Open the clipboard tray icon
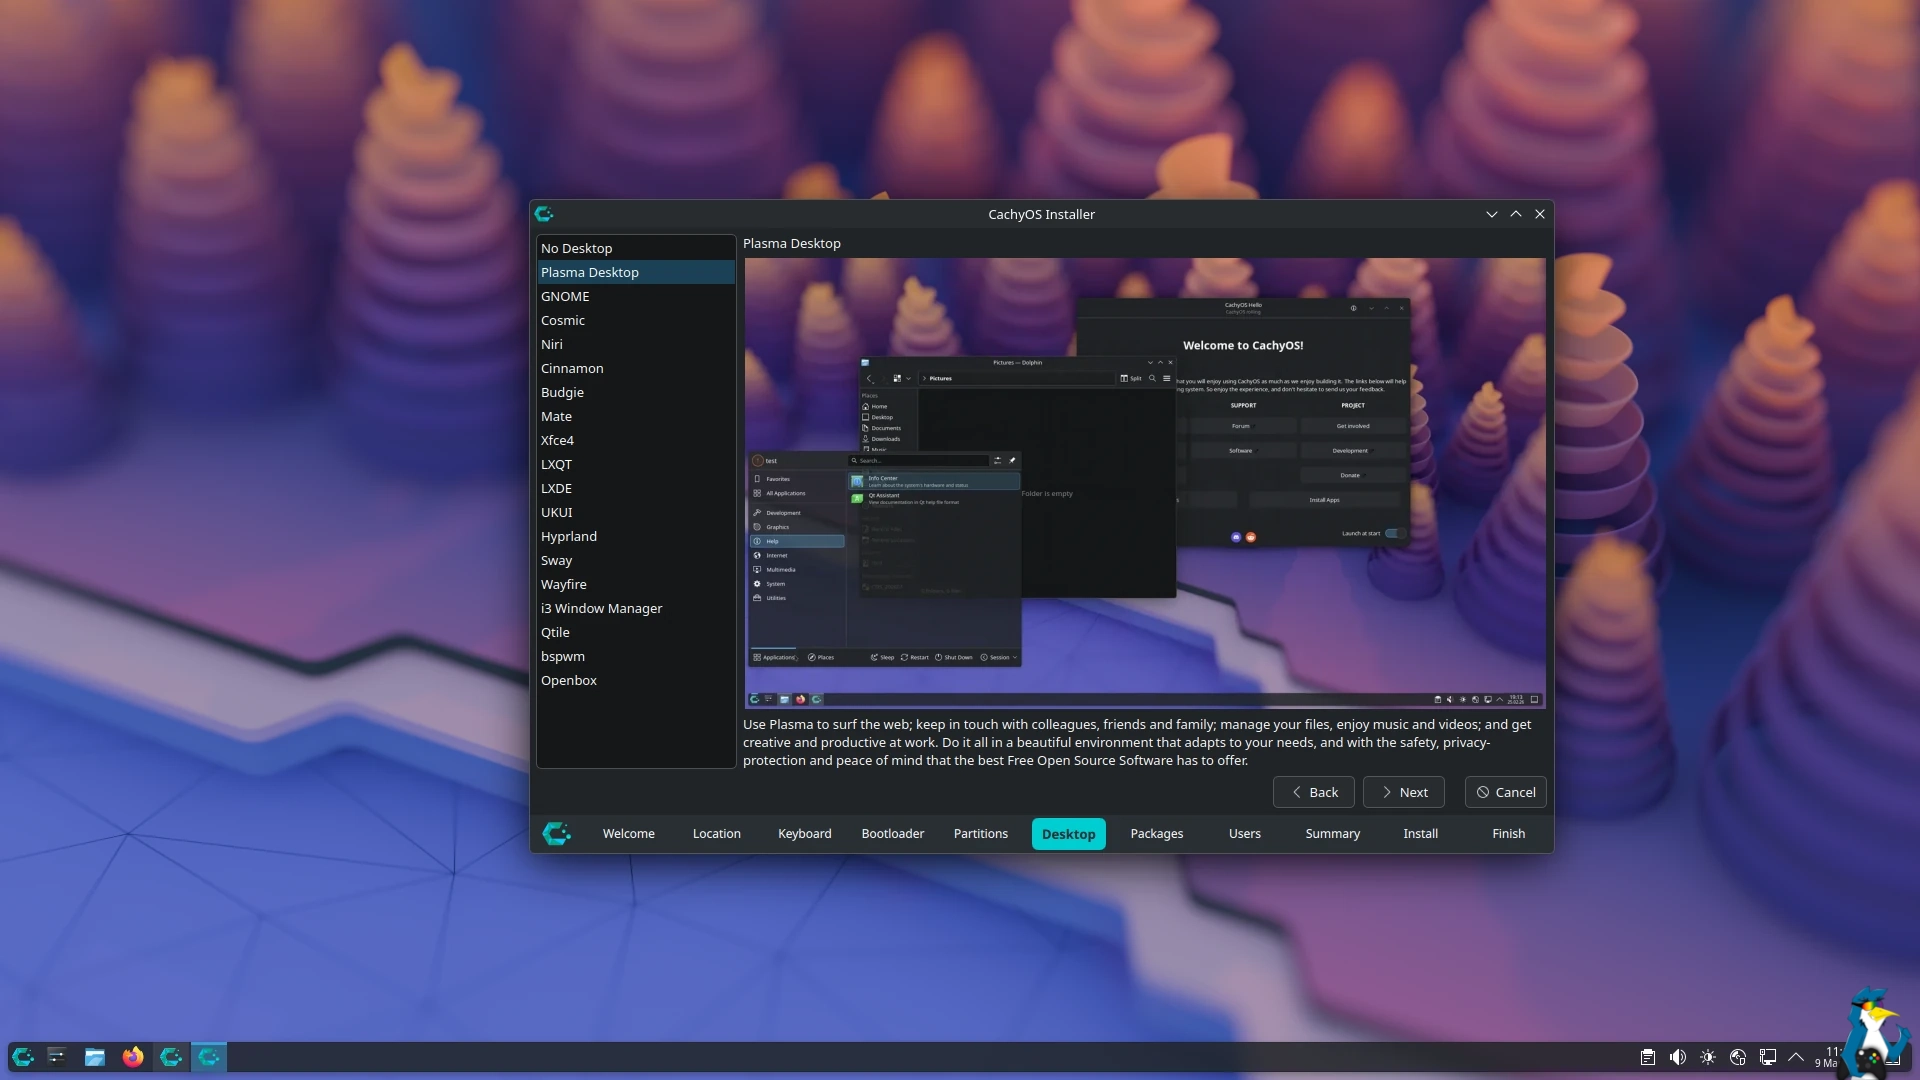Image resolution: width=1920 pixels, height=1080 pixels. click(1648, 1057)
